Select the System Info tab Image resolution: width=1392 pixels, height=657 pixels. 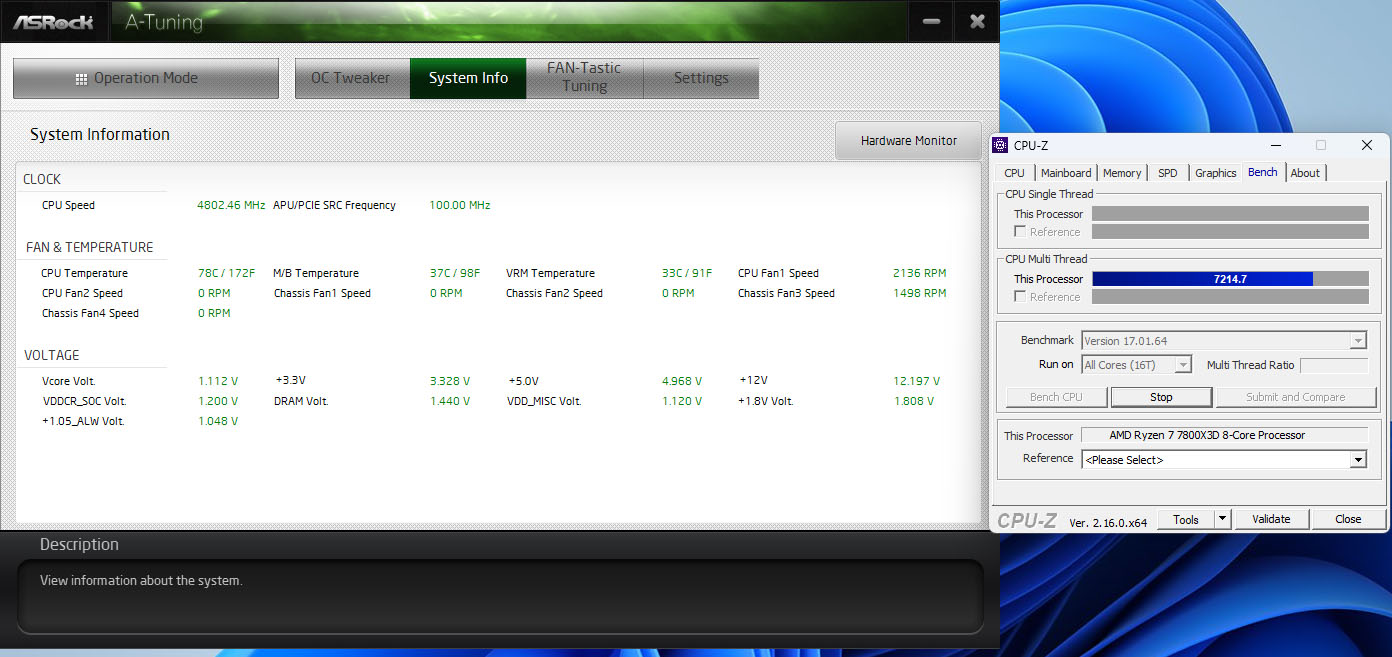coord(468,78)
